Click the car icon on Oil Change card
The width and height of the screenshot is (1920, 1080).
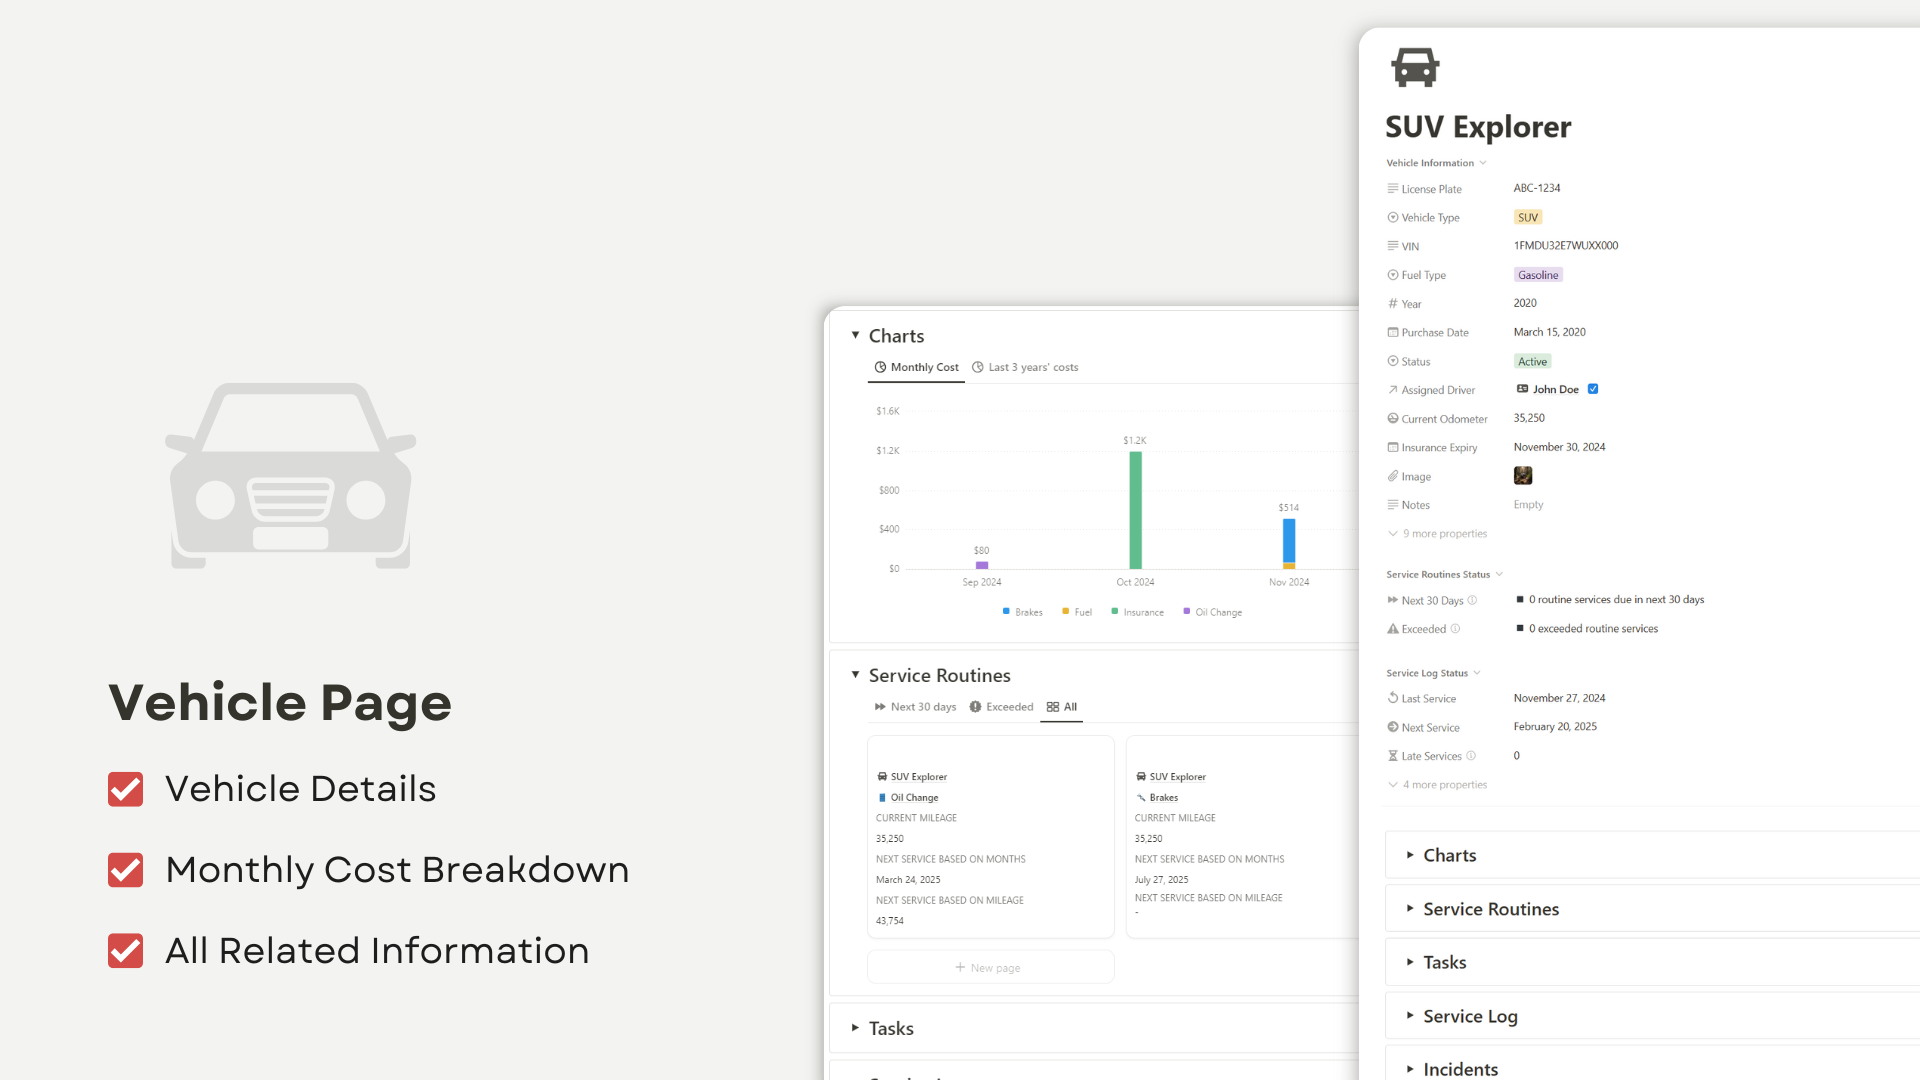(x=882, y=777)
